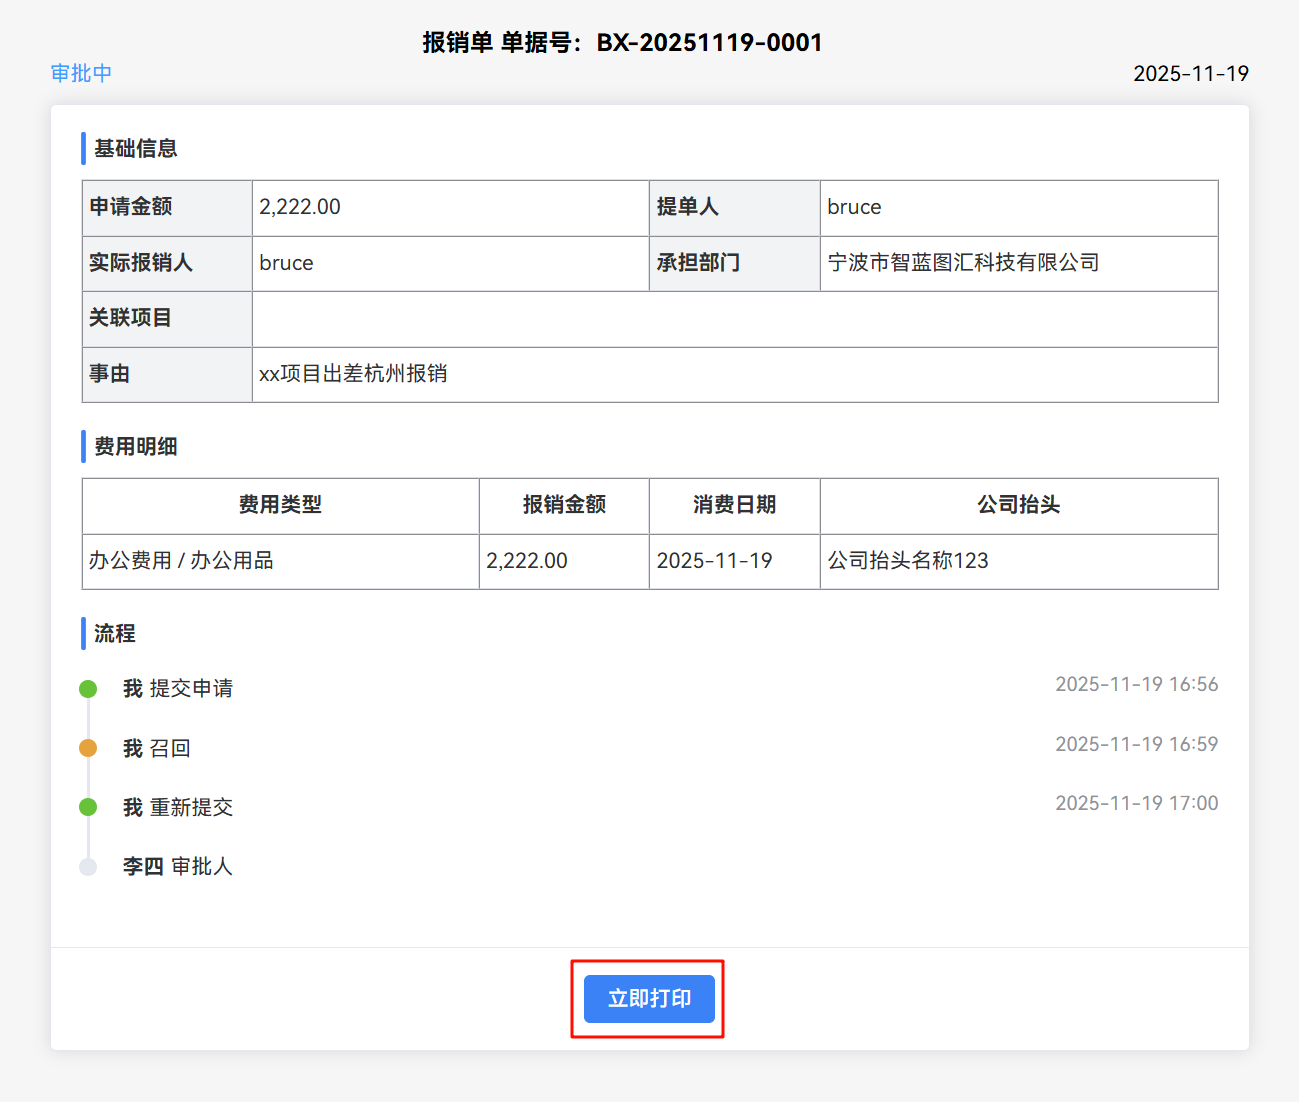Click the 事由 text xx项目出差杭州报销
This screenshot has width=1299, height=1102.
[x=353, y=374]
